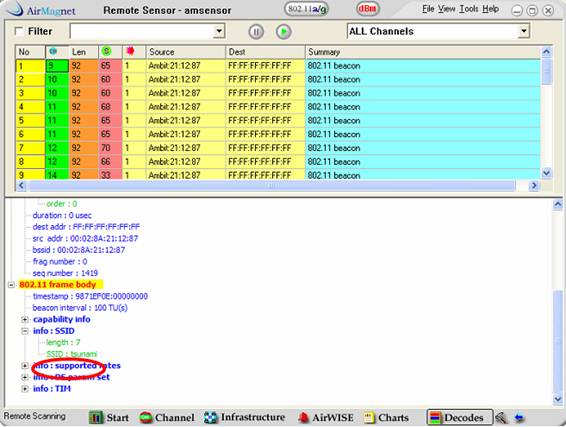Sort by the No column header
The height and width of the screenshot is (427, 566).
[x=30, y=52]
